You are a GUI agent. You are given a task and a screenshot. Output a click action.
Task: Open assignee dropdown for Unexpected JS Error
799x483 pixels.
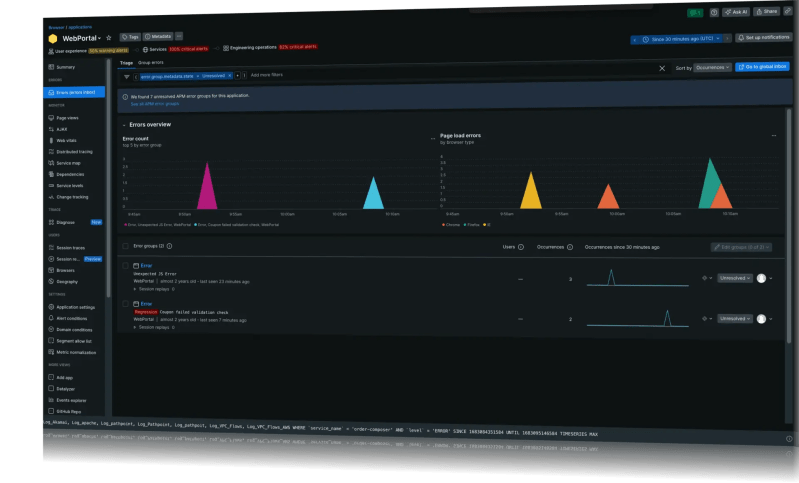pyautogui.click(x=764, y=278)
